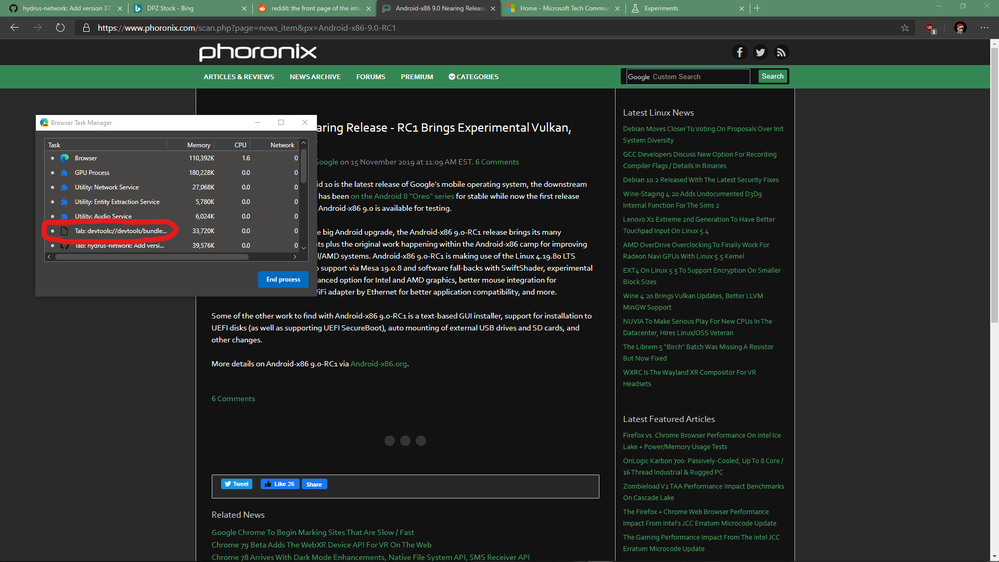Click the Facebook Share button
The image size is (999, 562).
[314, 484]
